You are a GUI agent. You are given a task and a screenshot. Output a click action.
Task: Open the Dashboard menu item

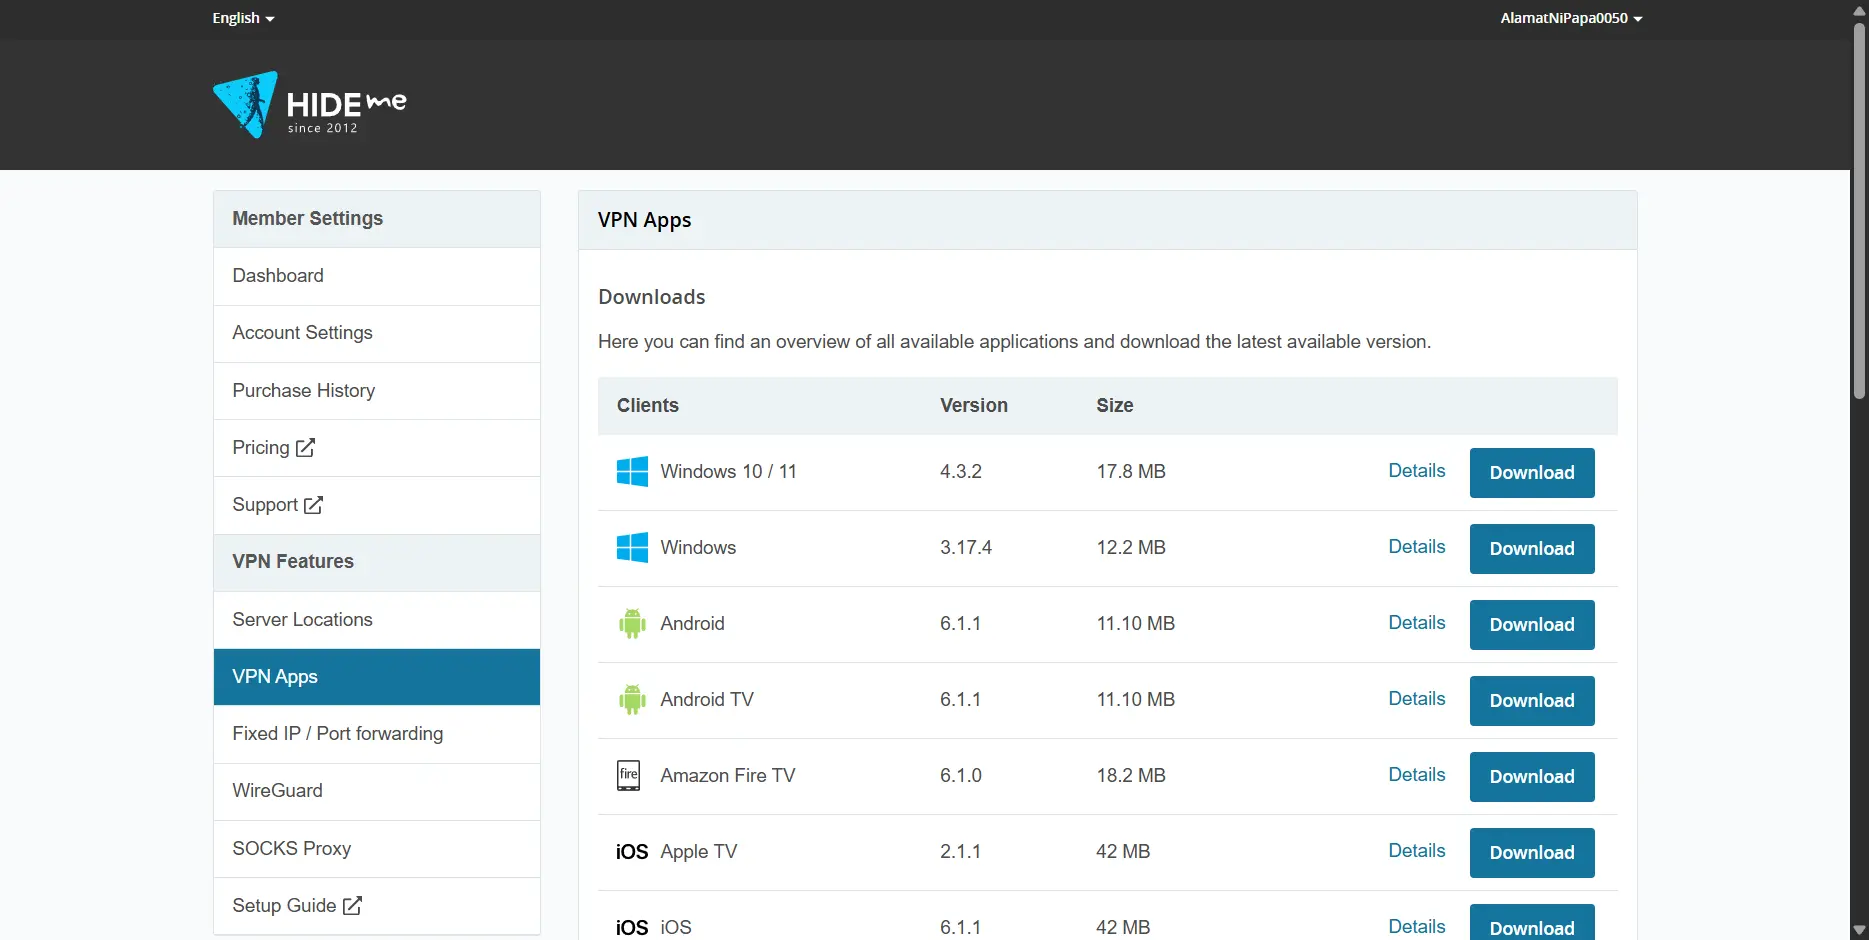[377, 276]
